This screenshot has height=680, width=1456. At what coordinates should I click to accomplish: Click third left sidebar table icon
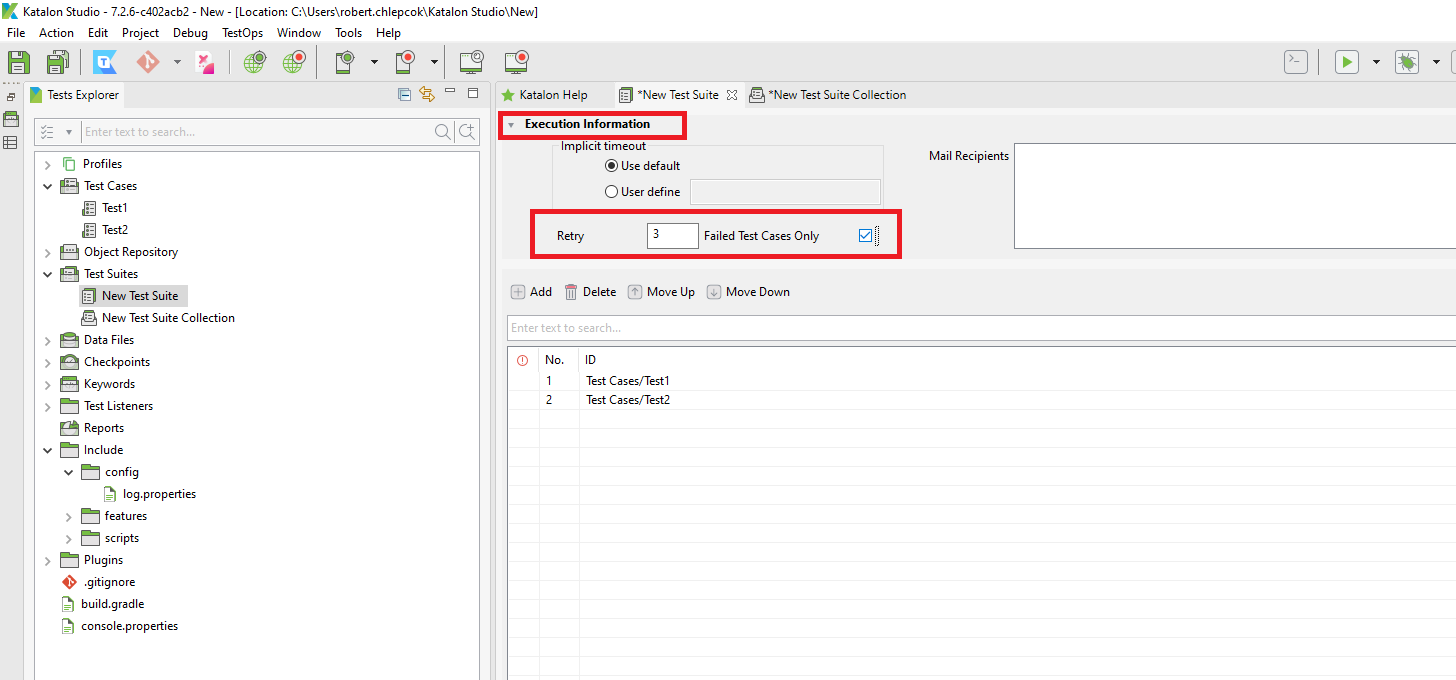pyautogui.click(x=11, y=143)
